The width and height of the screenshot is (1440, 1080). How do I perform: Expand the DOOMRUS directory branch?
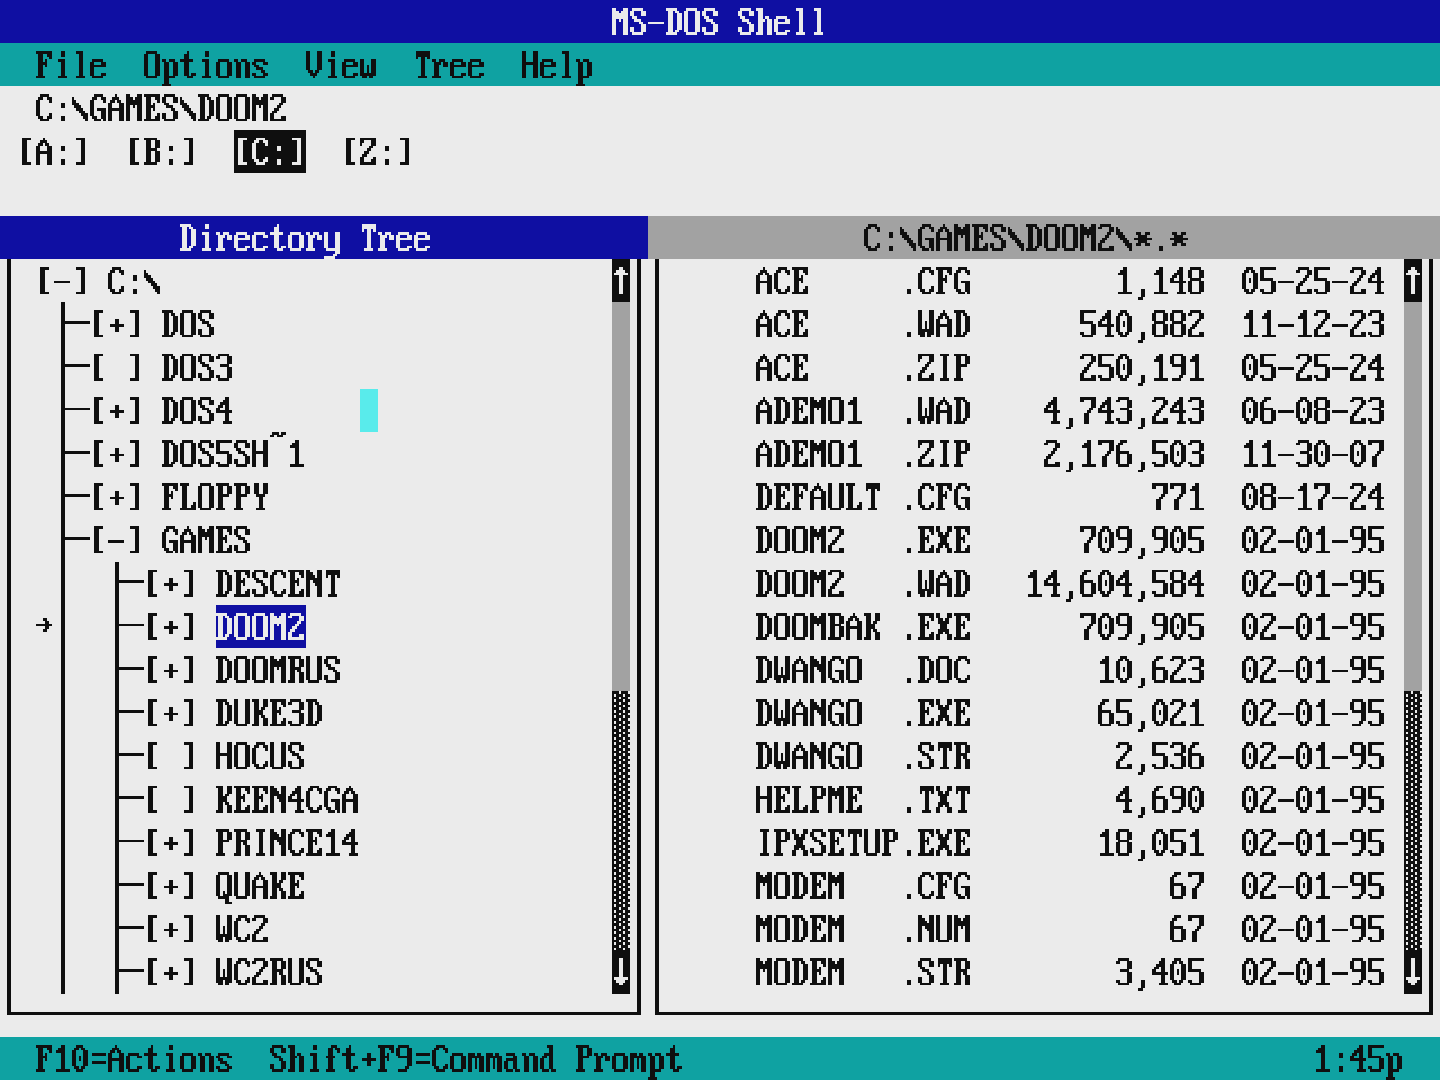(x=171, y=670)
